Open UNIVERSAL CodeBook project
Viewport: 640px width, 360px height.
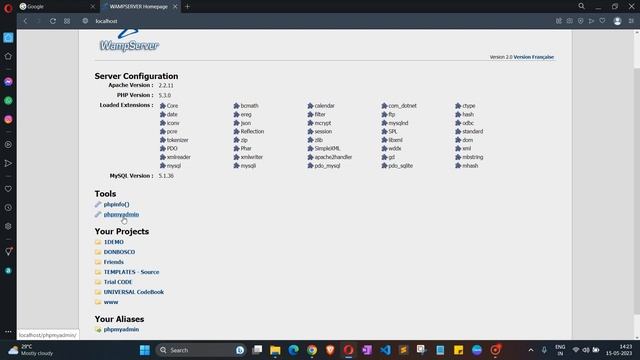pyautogui.click(x=133, y=292)
